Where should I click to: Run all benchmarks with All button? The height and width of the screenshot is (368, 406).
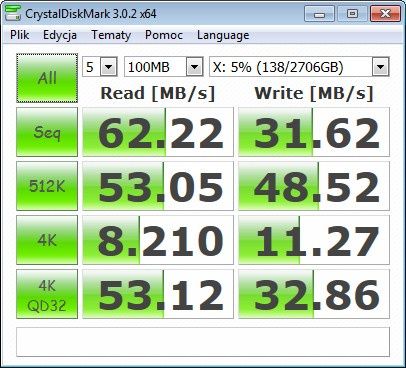click(x=47, y=78)
